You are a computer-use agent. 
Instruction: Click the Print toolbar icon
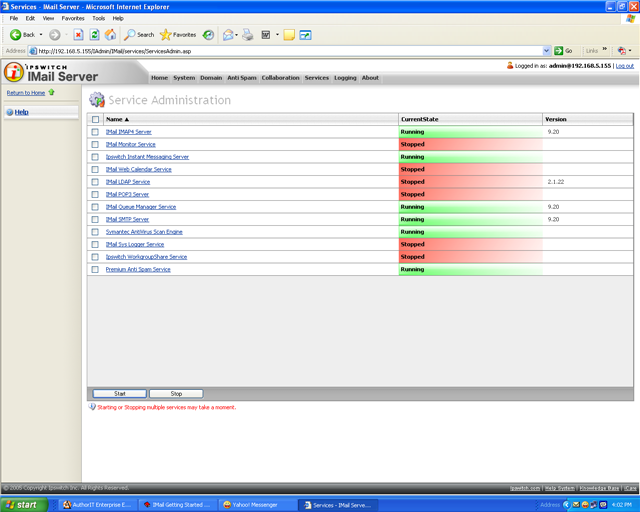coord(248,35)
